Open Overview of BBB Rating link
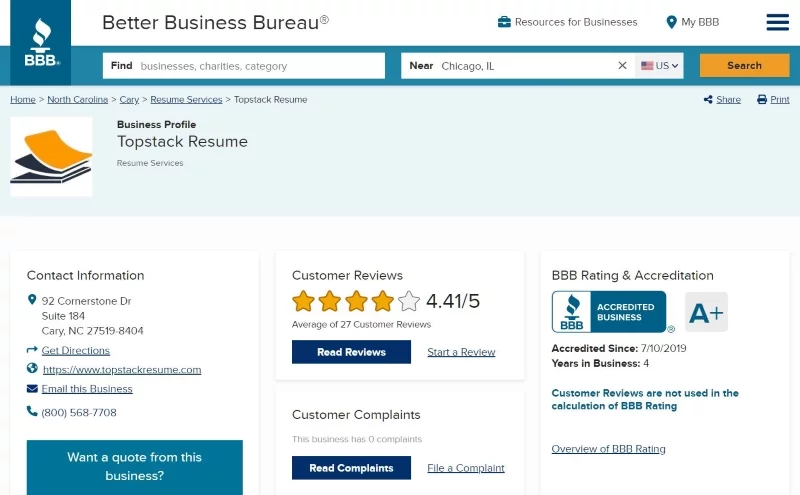The height and width of the screenshot is (495, 800). point(608,449)
